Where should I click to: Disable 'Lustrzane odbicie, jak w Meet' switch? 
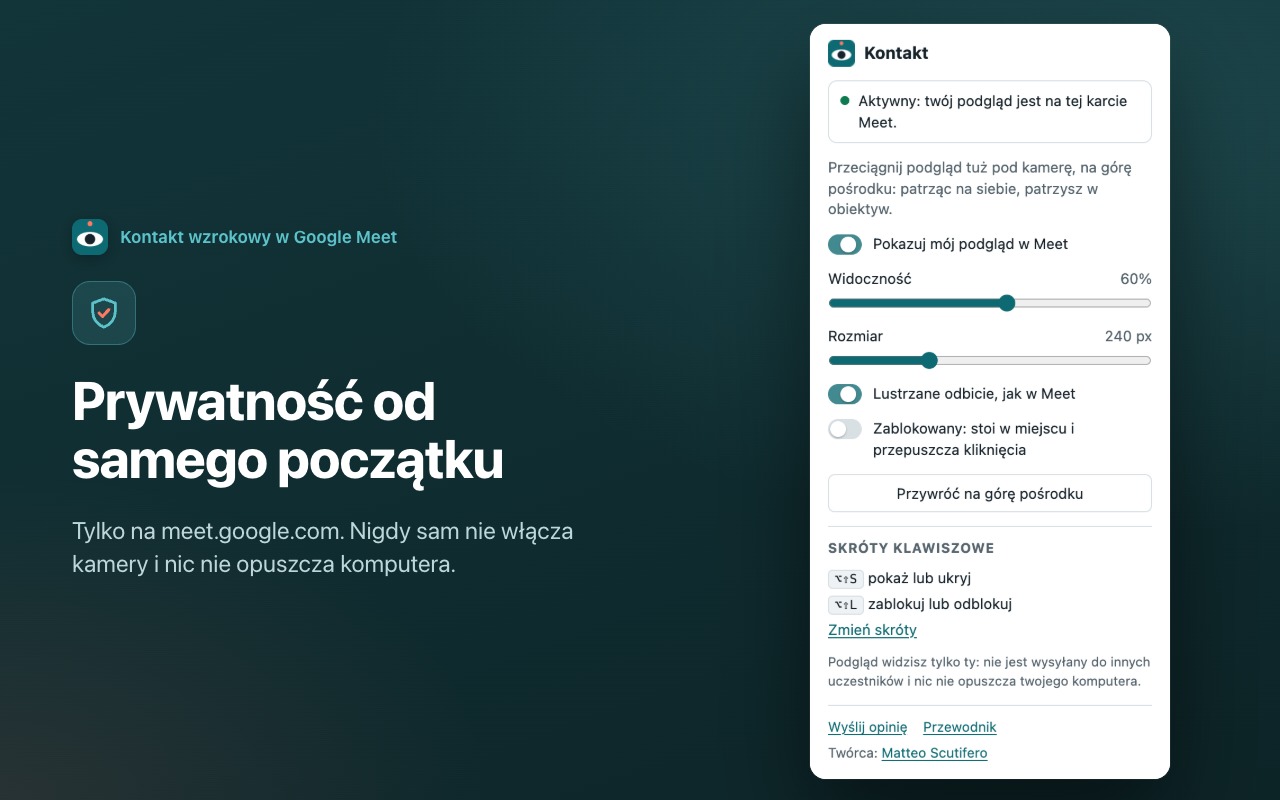point(845,394)
